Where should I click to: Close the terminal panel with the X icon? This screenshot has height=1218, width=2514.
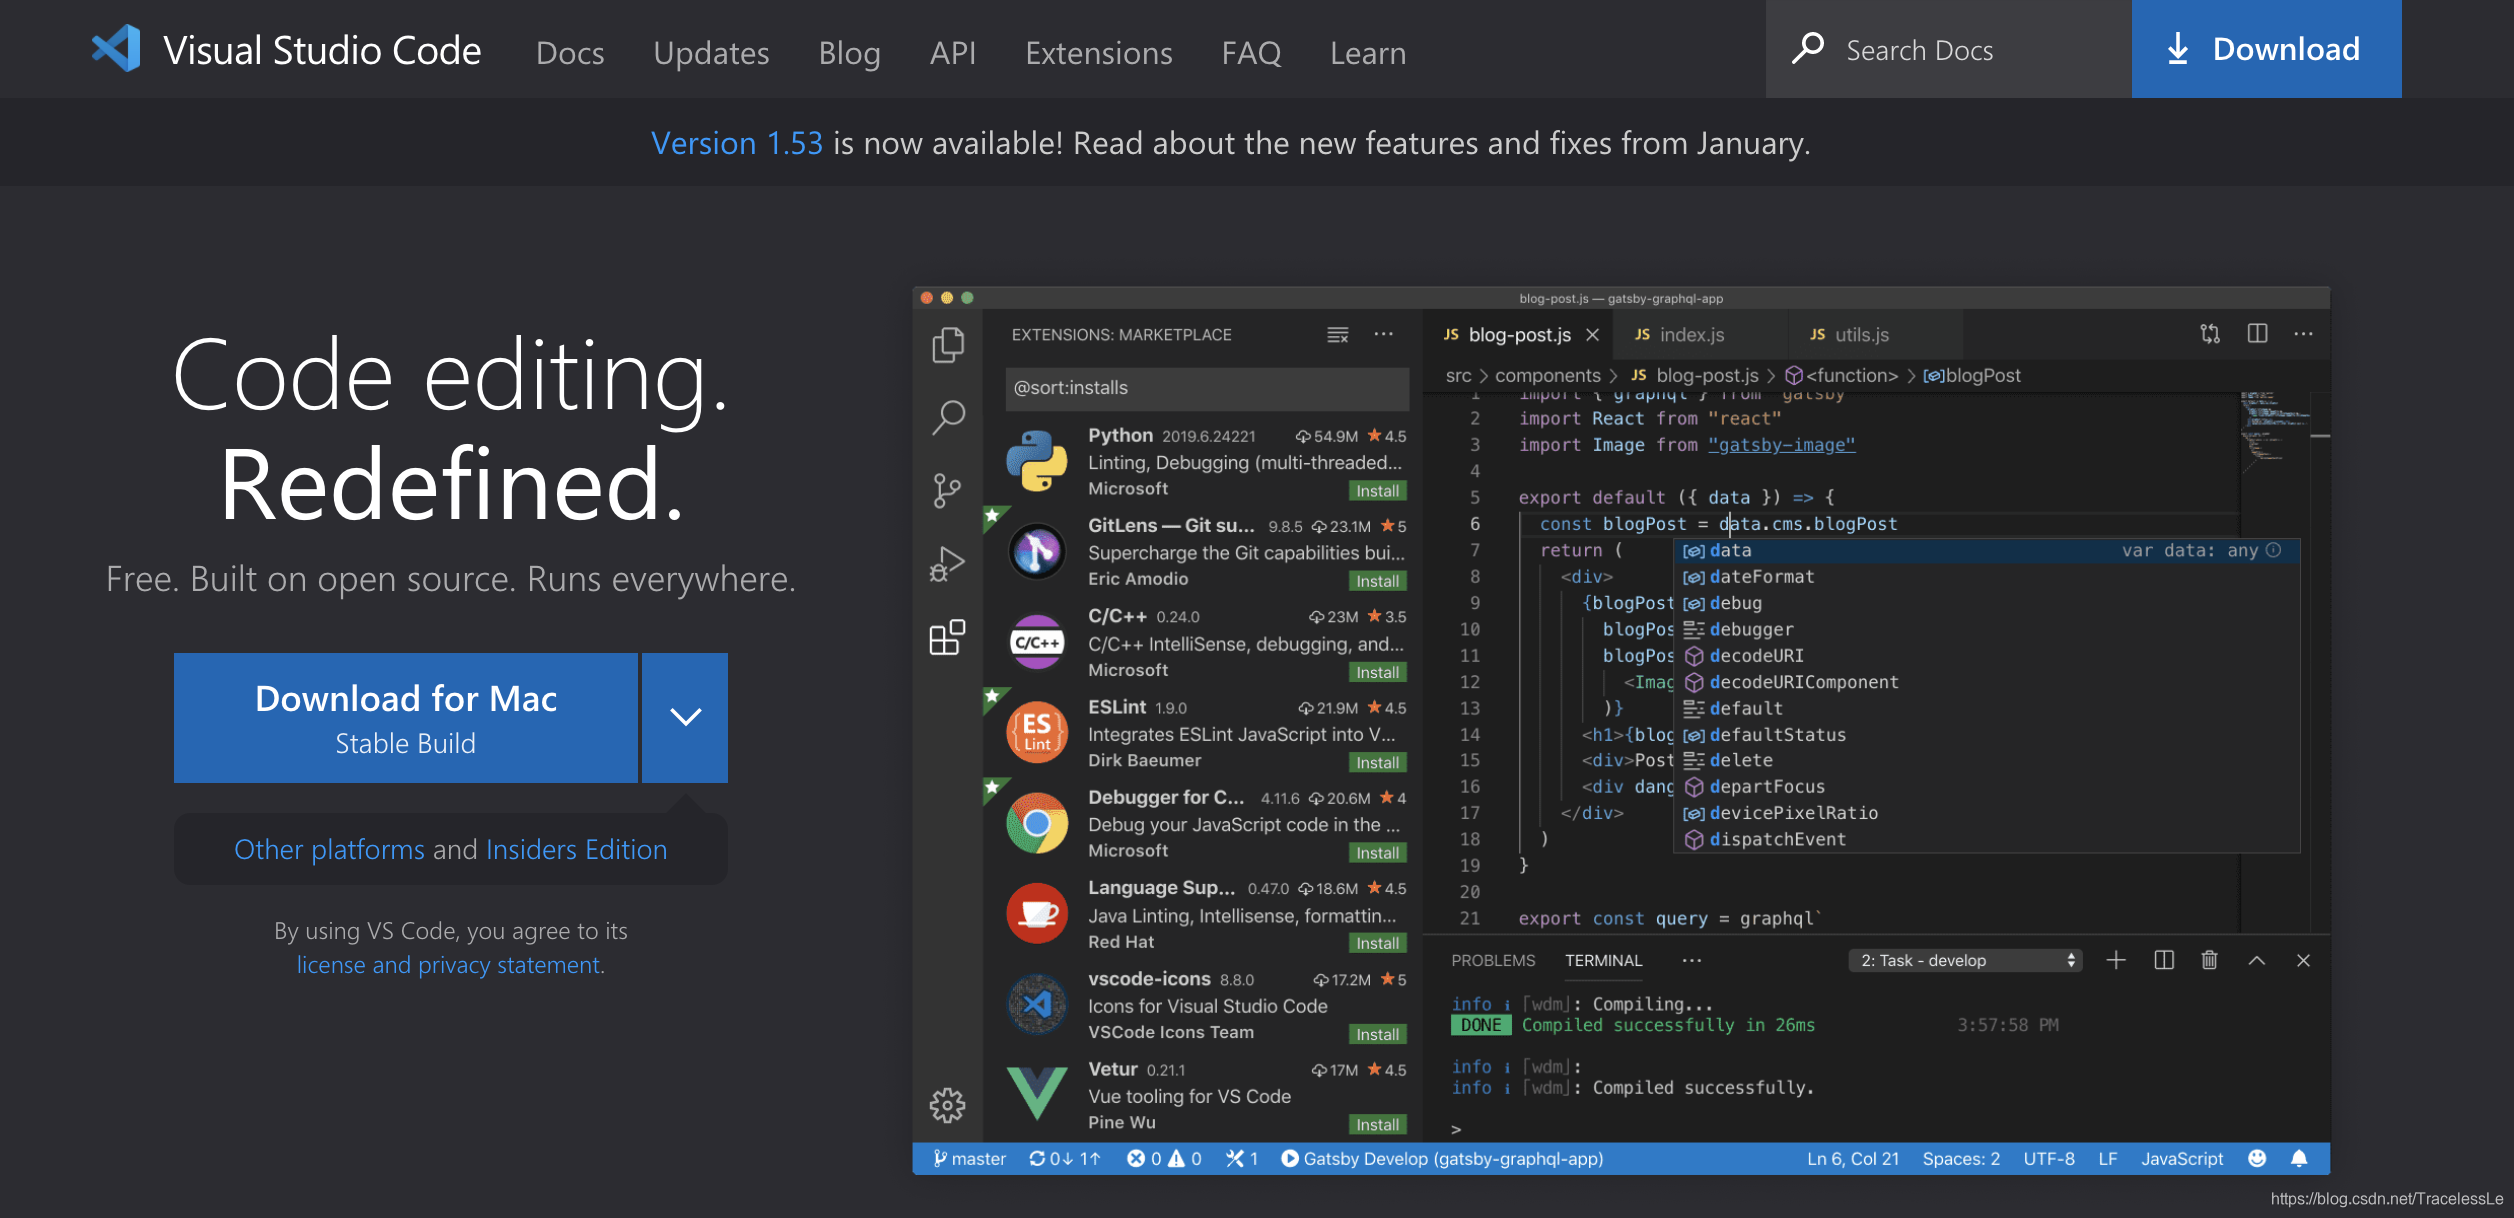(2303, 960)
